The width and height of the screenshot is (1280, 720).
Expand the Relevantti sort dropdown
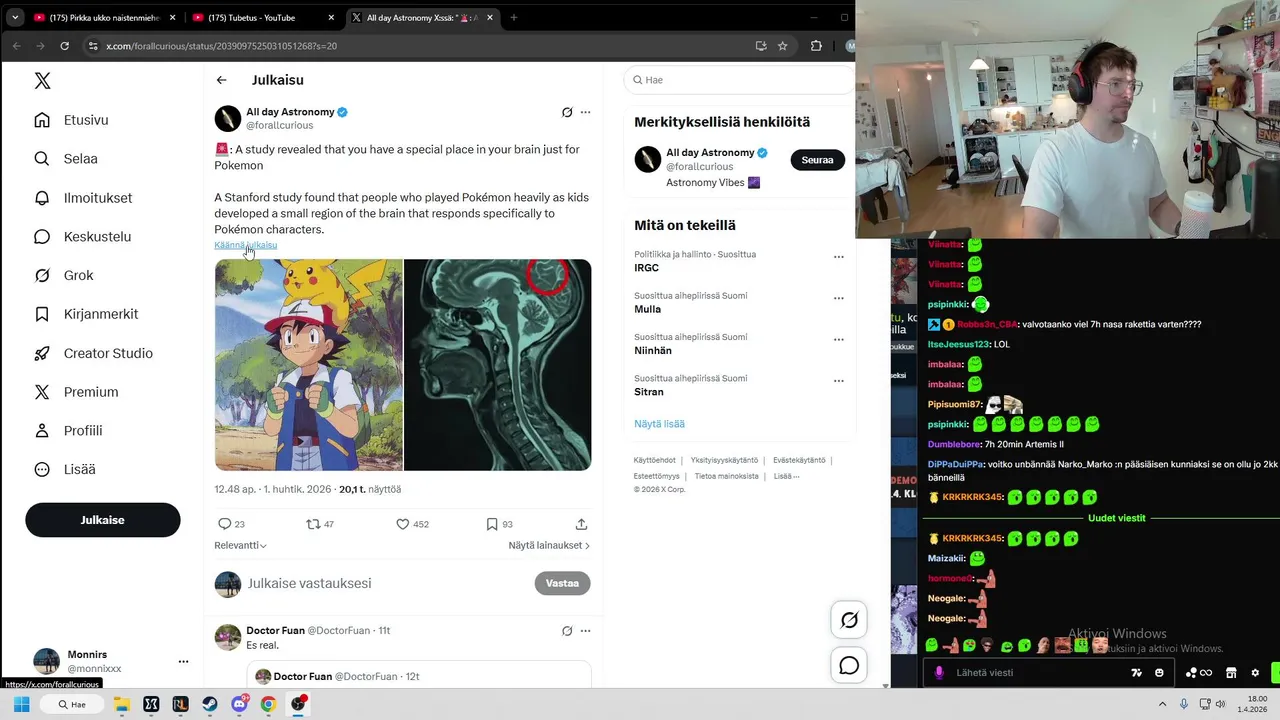coord(240,546)
